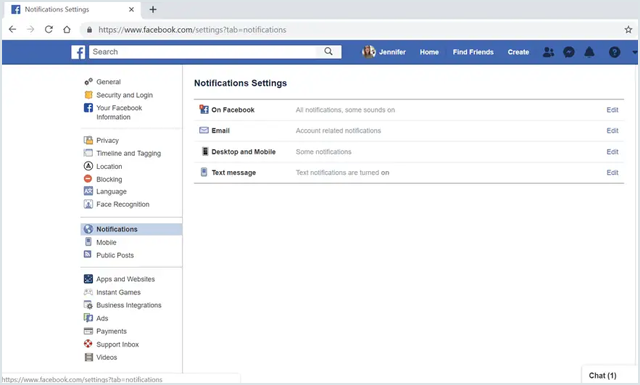Open Business Integrations settings
Viewport: 640px width, 385px height.
tap(129, 305)
